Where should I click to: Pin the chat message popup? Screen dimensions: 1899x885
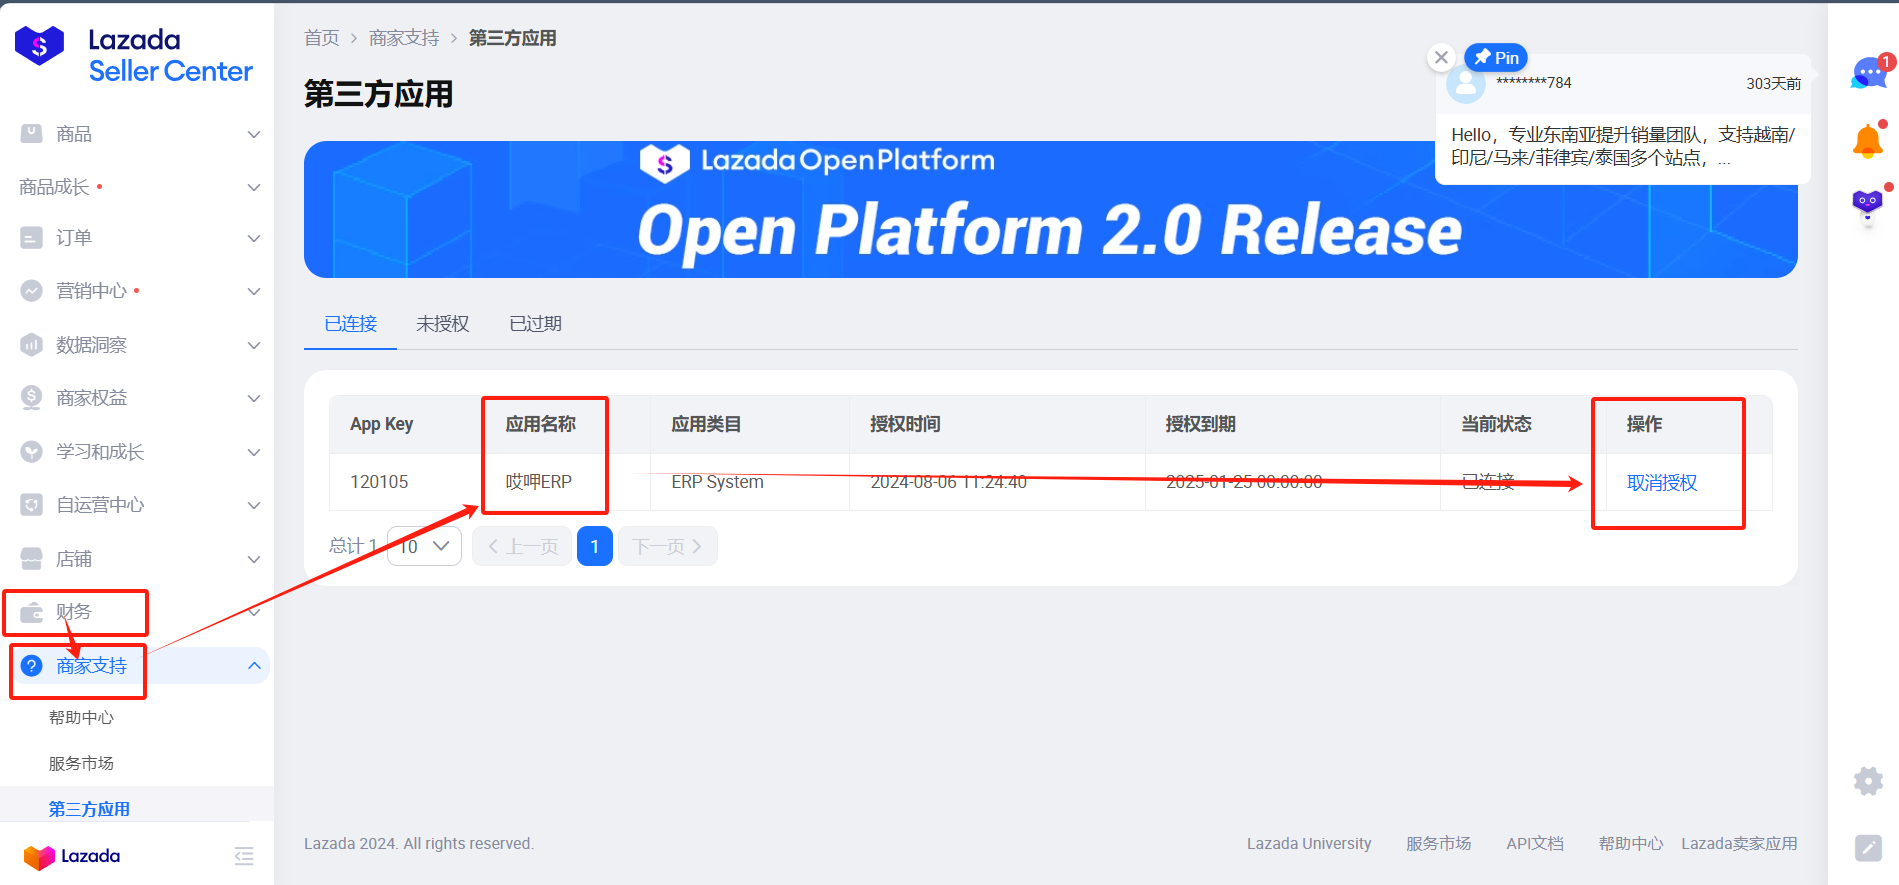pyautogui.click(x=1496, y=57)
